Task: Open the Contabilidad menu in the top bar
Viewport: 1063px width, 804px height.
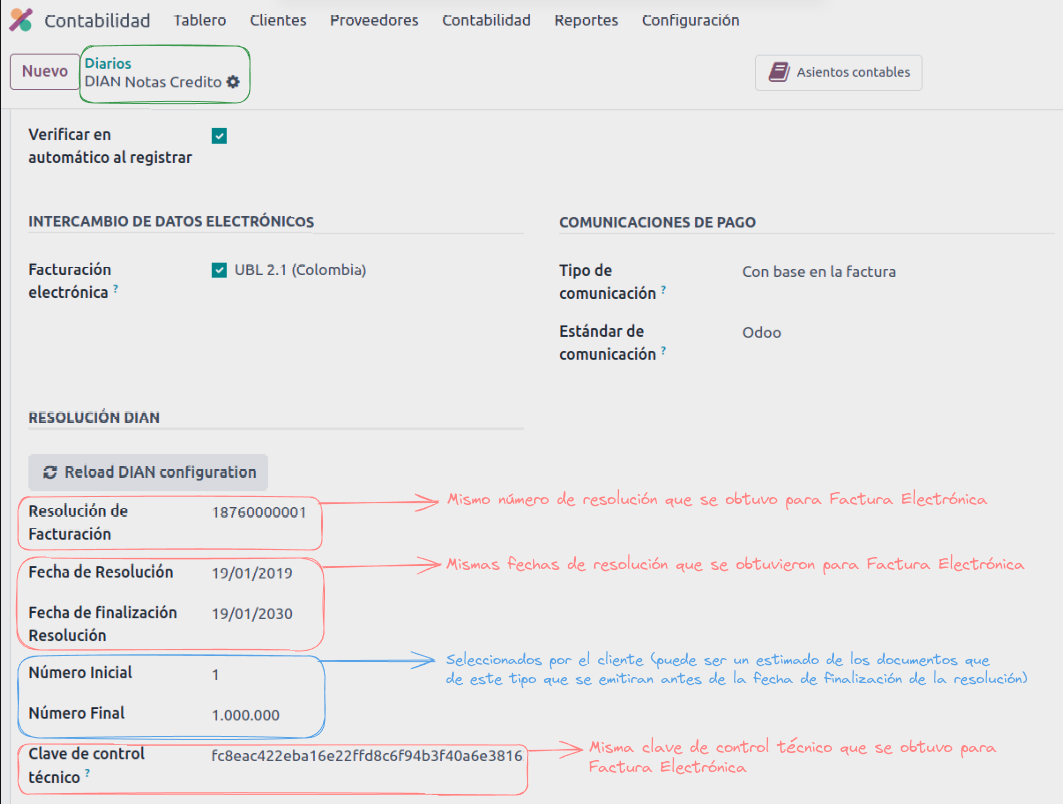Action: (486, 20)
